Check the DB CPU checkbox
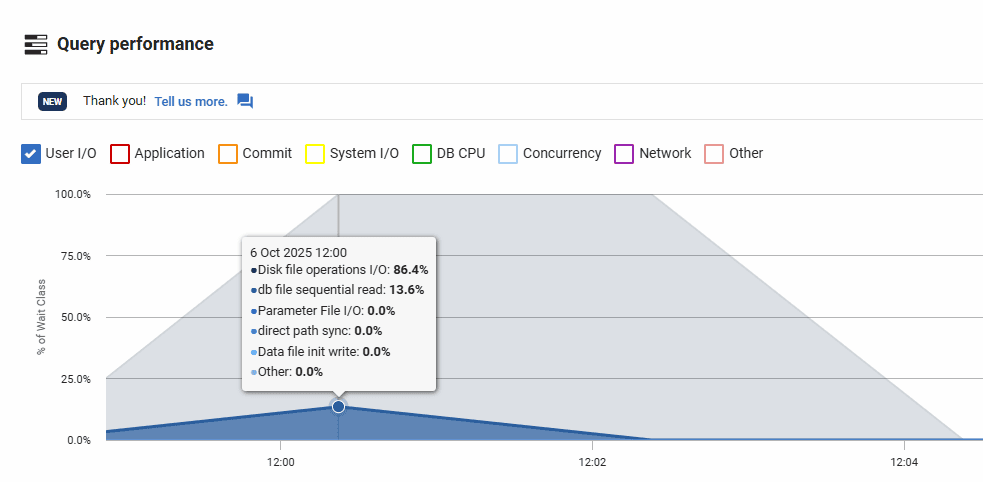The width and height of the screenshot is (983, 484). tap(421, 154)
